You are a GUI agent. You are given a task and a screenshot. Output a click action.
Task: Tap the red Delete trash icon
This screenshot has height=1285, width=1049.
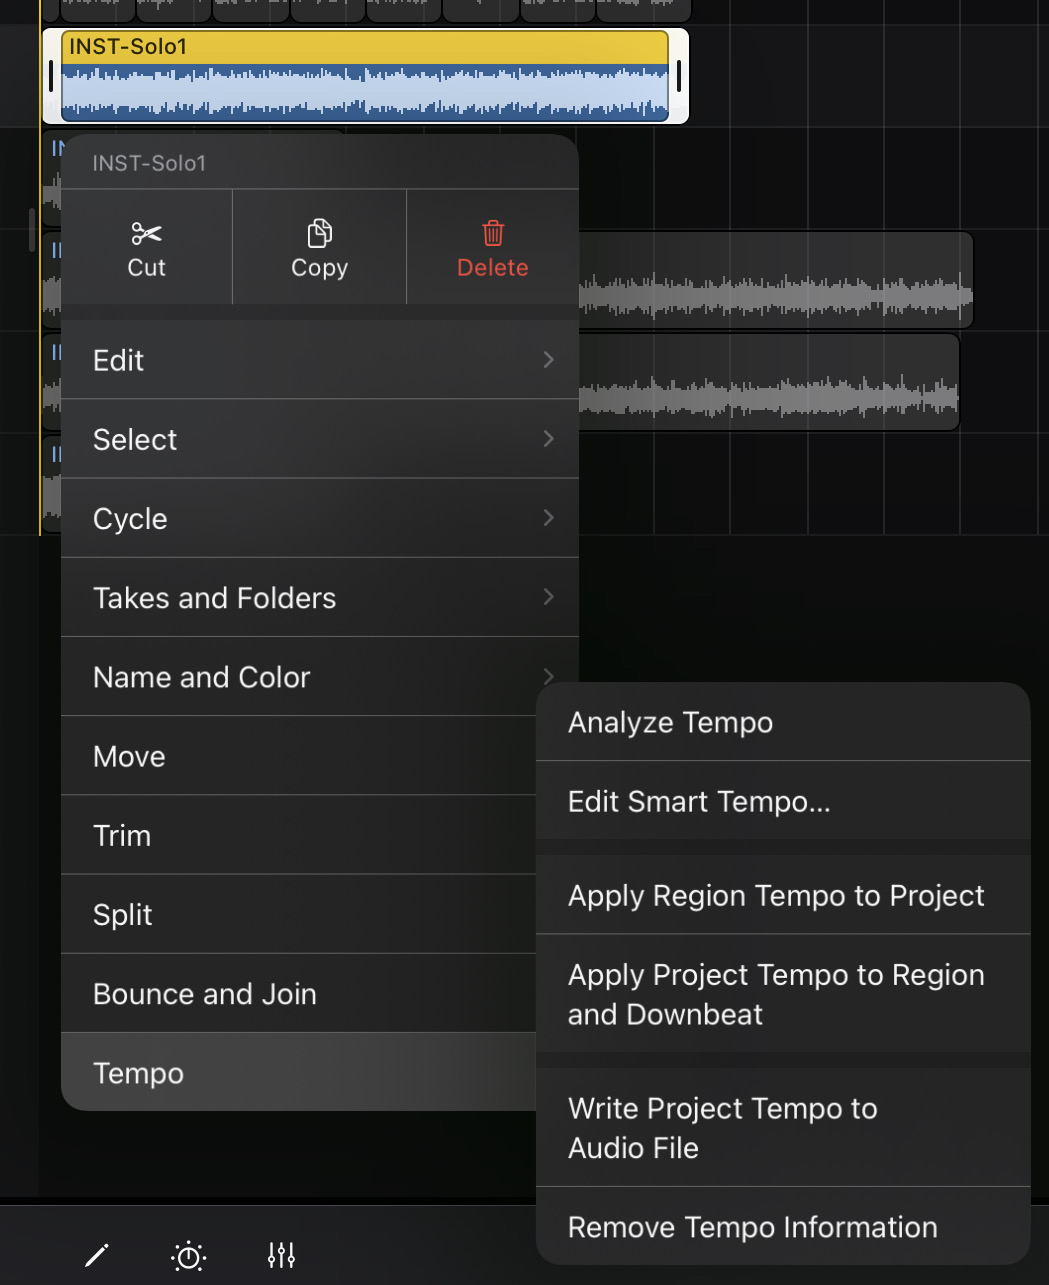pos(493,234)
